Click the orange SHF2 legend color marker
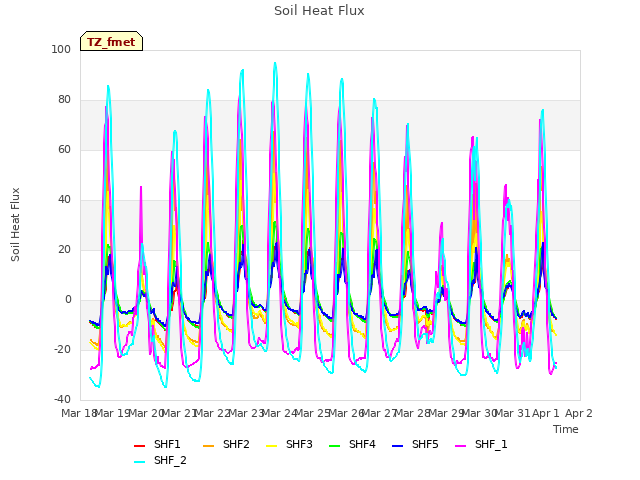 [209, 446]
